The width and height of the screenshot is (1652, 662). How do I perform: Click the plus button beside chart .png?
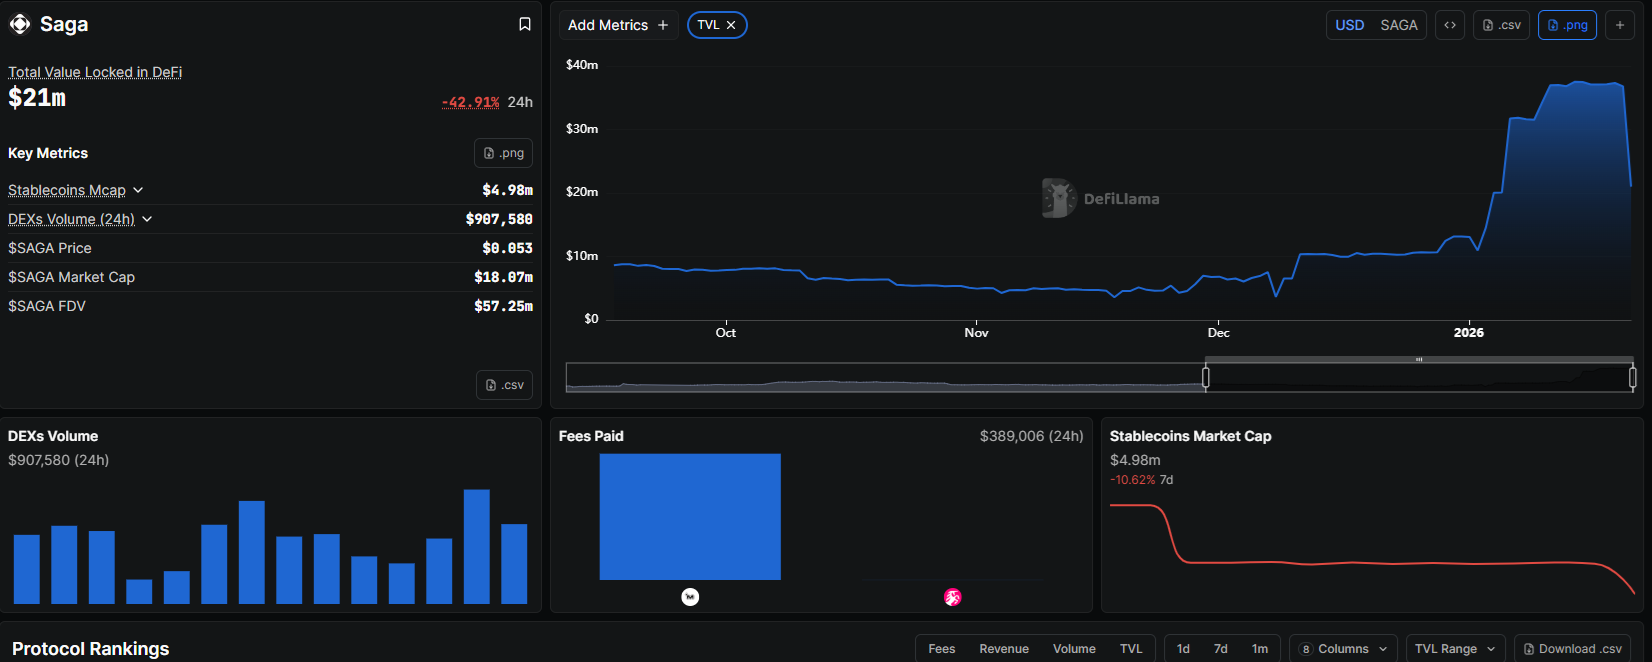(x=1620, y=25)
